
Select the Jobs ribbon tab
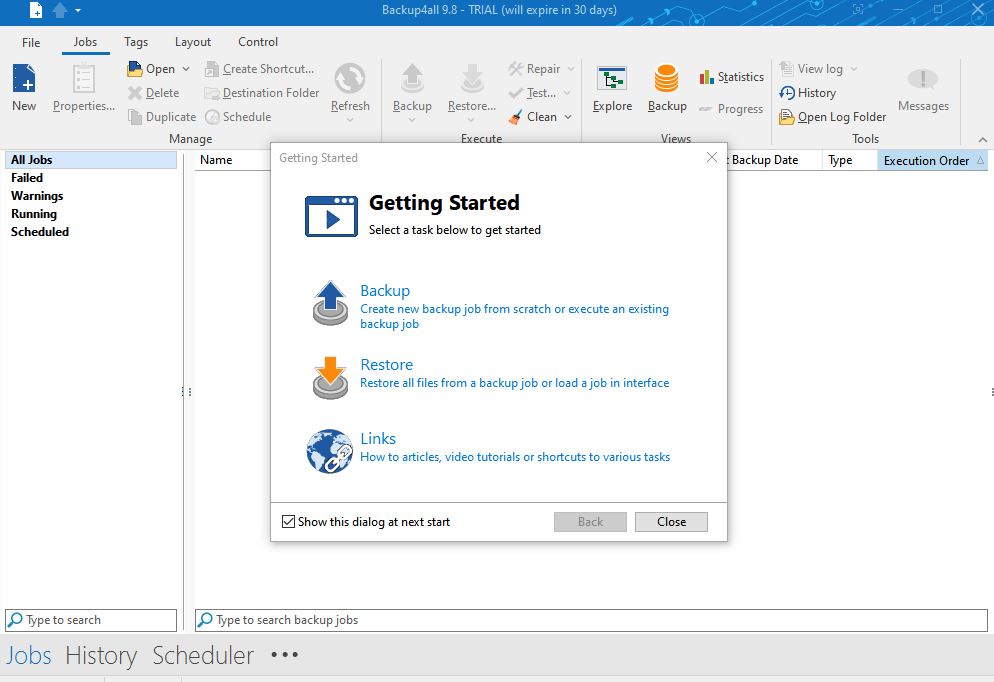pyautogui.click(x=85, y=42)
